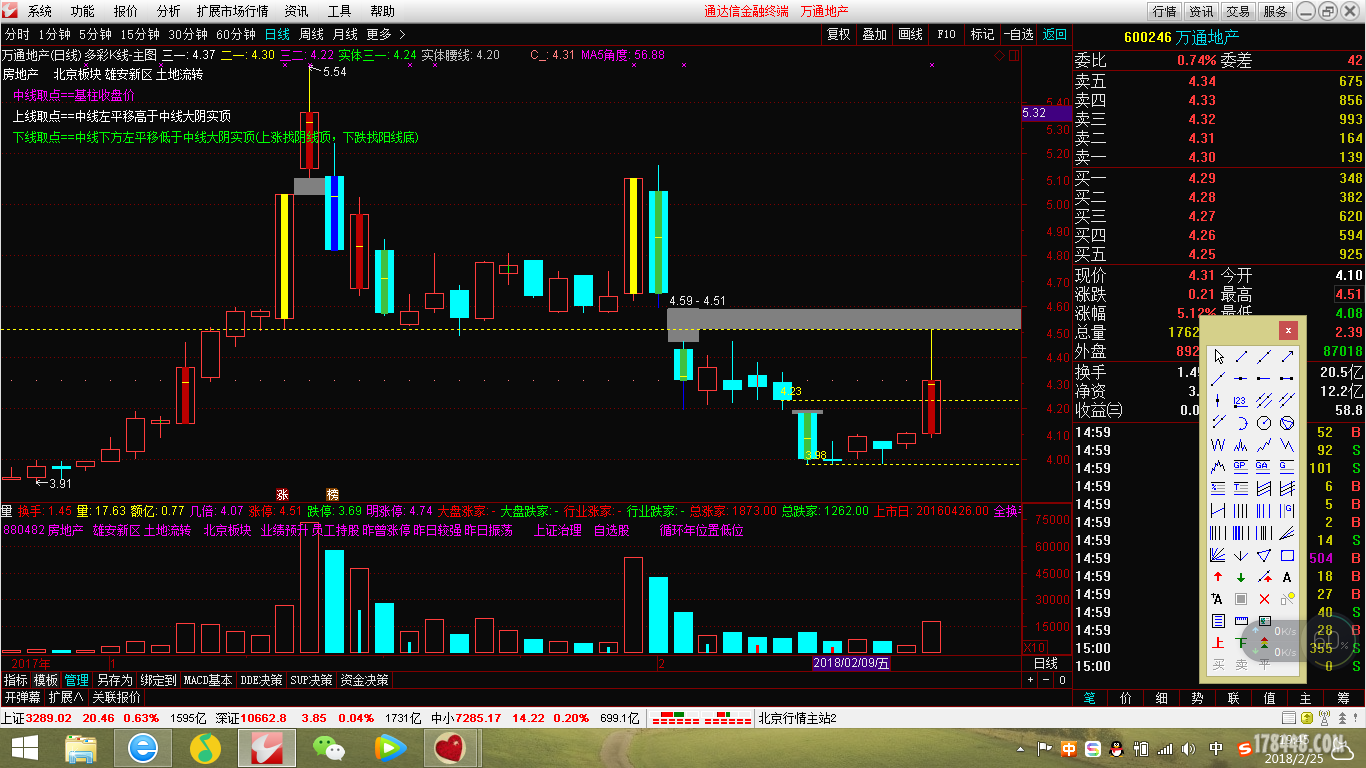Open the MACD基本 indicator tab
This screenshot has height=768, width=1366.
click(208, 680)
